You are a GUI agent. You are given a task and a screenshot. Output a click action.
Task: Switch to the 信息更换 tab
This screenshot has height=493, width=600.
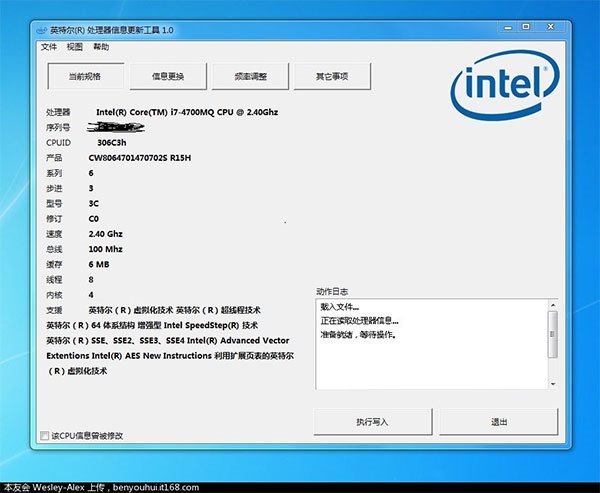[x=168, y=76]
